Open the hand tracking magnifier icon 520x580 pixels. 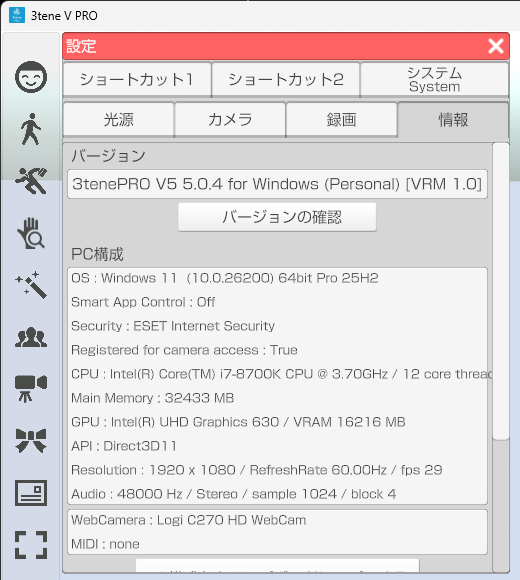click(31, 233)
